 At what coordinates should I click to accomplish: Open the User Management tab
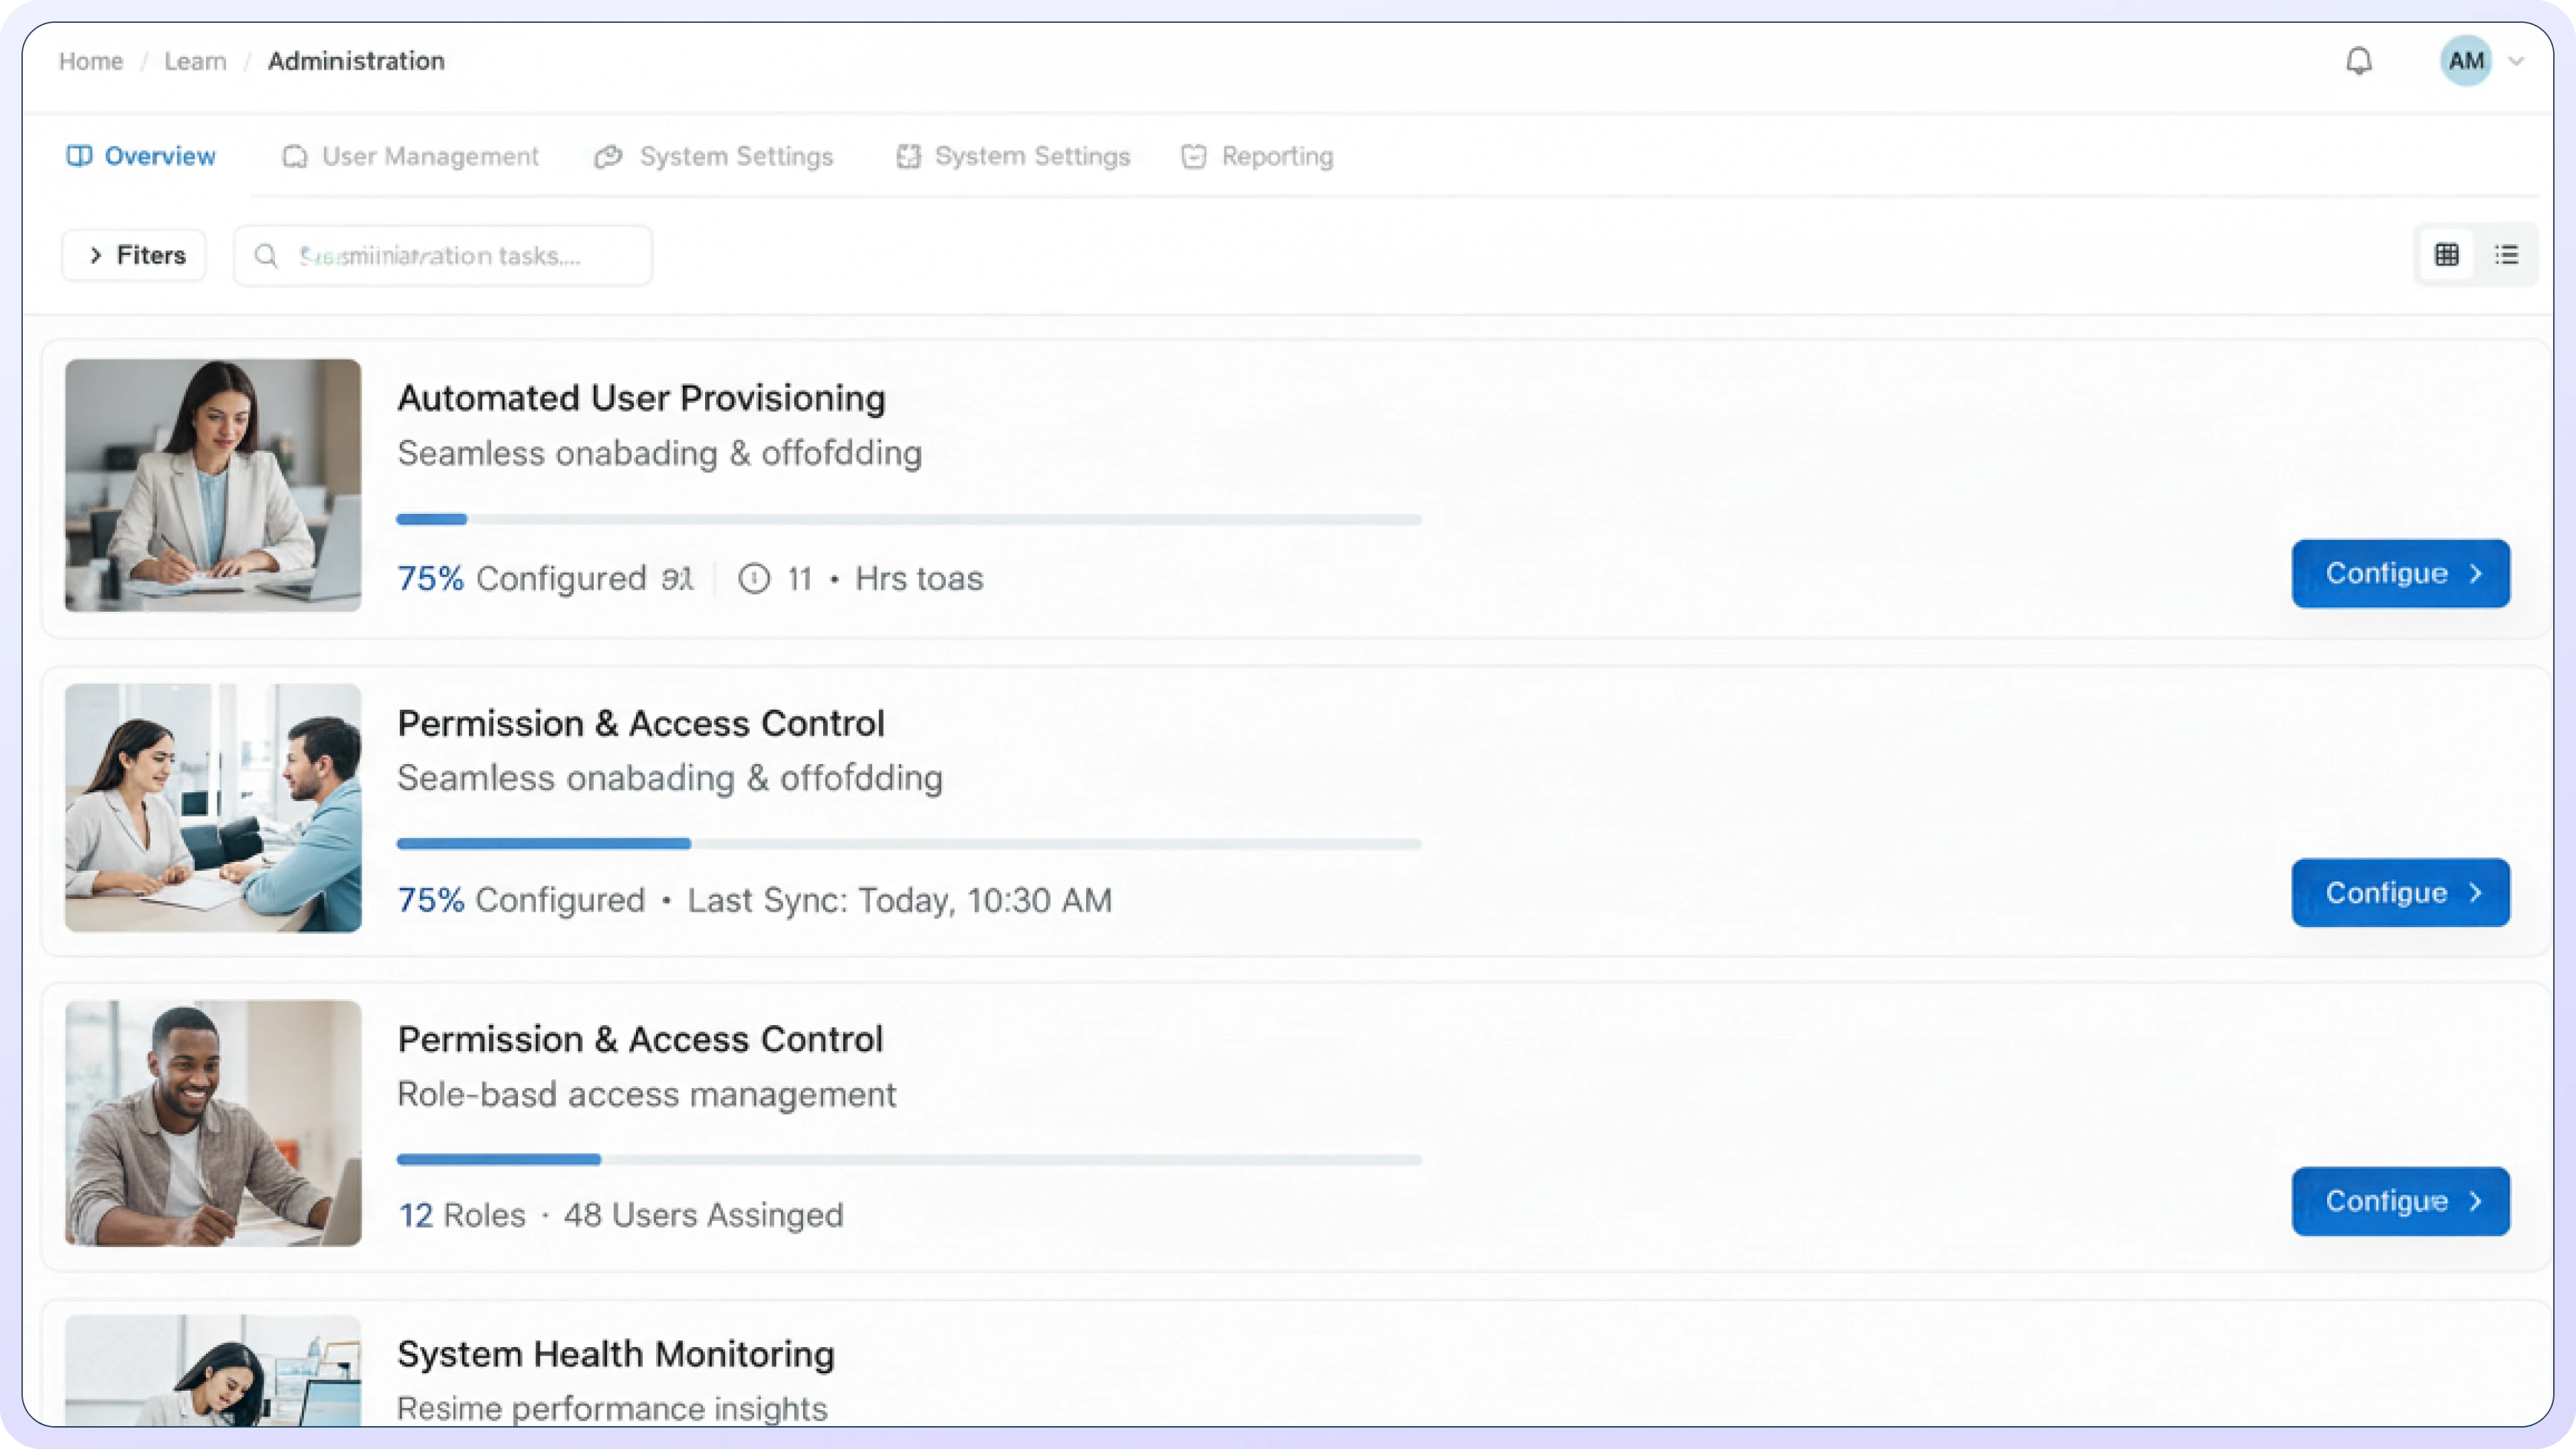click(411, 156)
